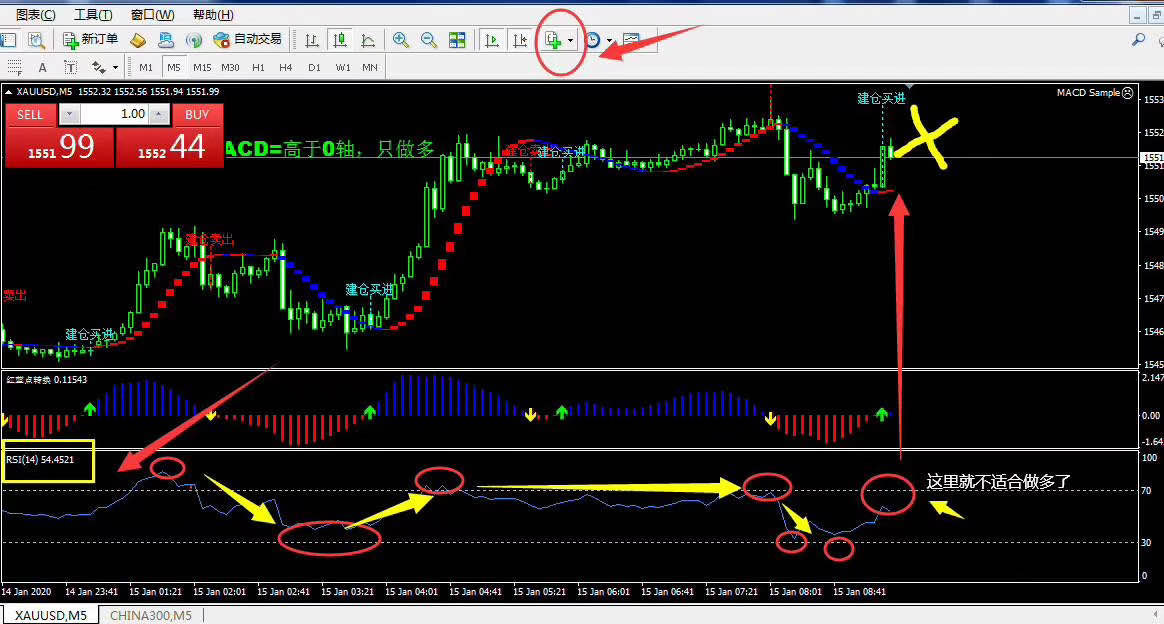This screenshot has height=624, width=1164.
Task: Click the 14 Jan 23:41 time label
Action: [x=91, y=591]
